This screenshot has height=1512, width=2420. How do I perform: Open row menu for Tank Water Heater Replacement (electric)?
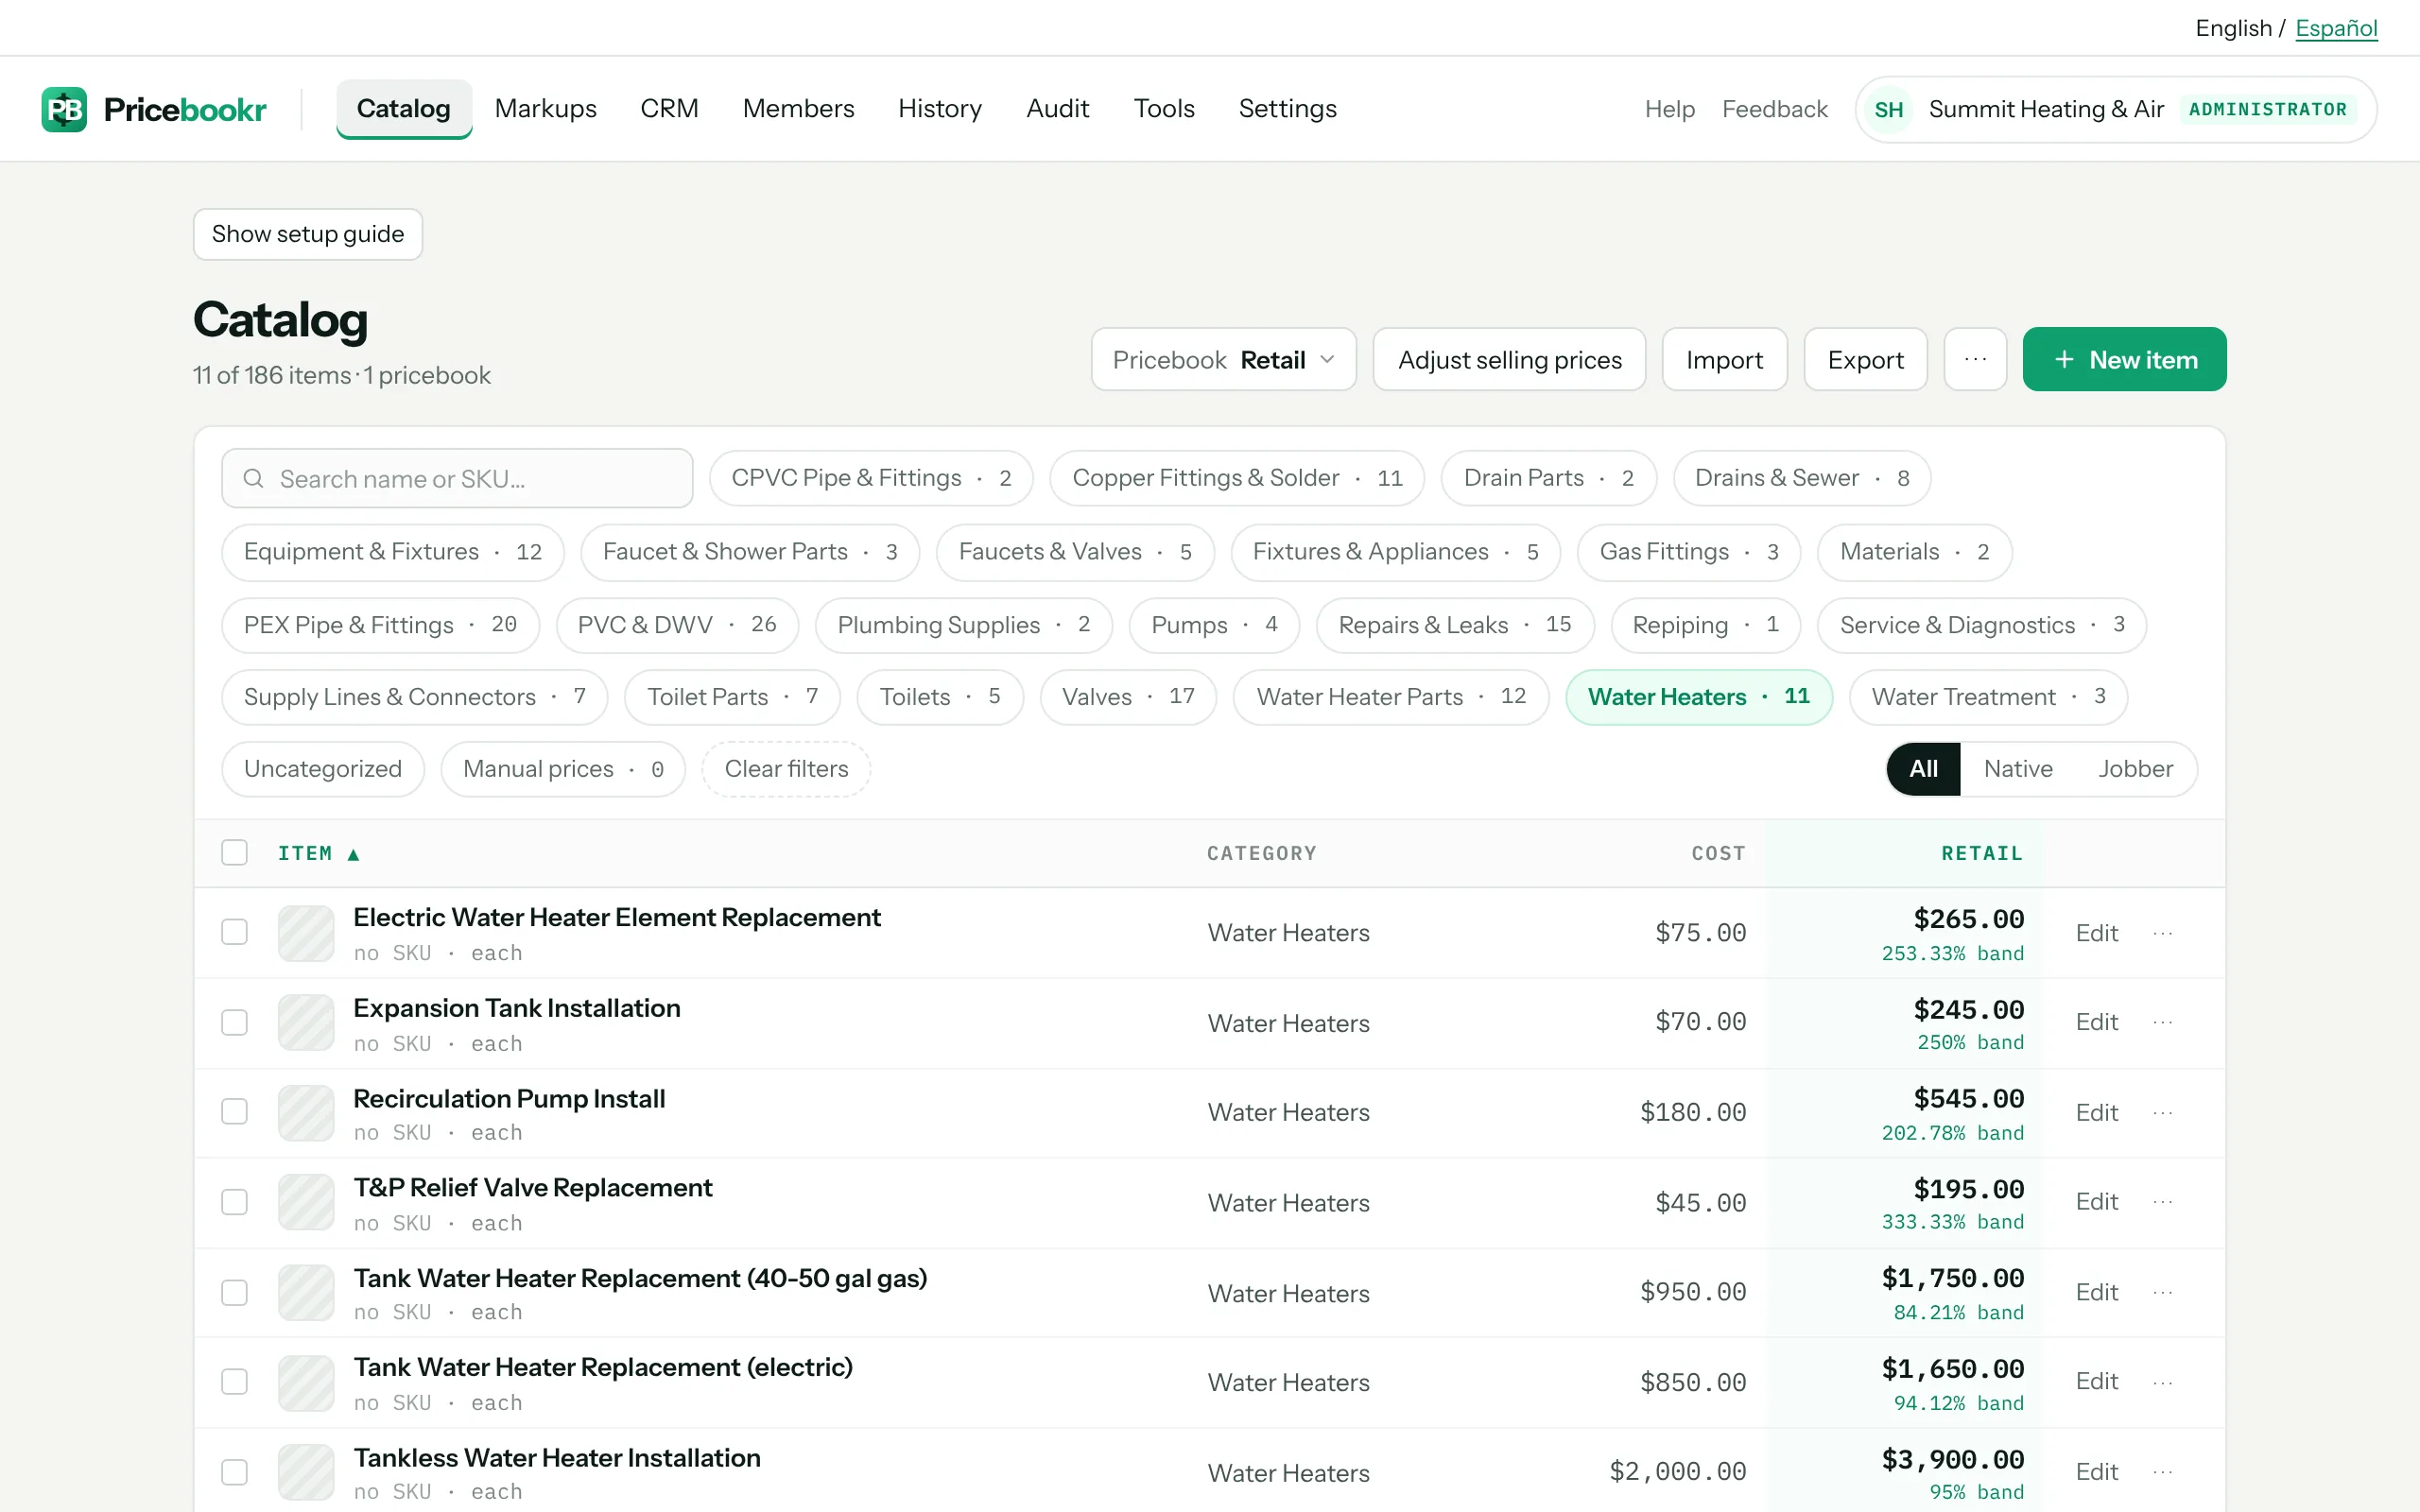click(2163, 1382)
